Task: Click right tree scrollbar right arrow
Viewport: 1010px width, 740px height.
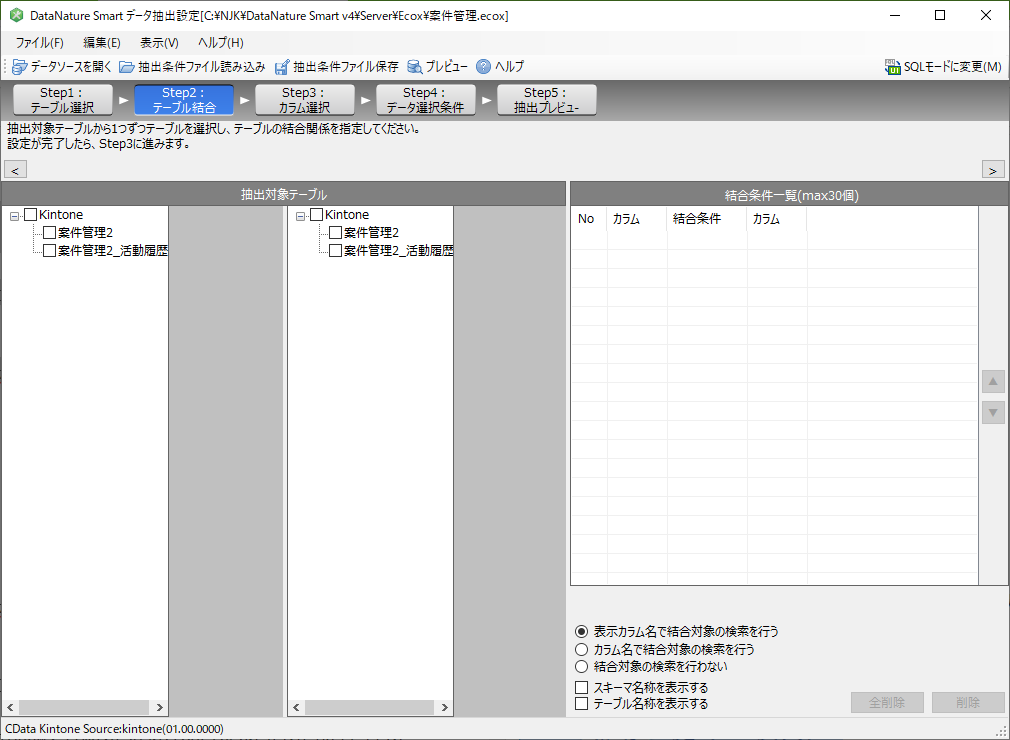Action: pos(444,707)
